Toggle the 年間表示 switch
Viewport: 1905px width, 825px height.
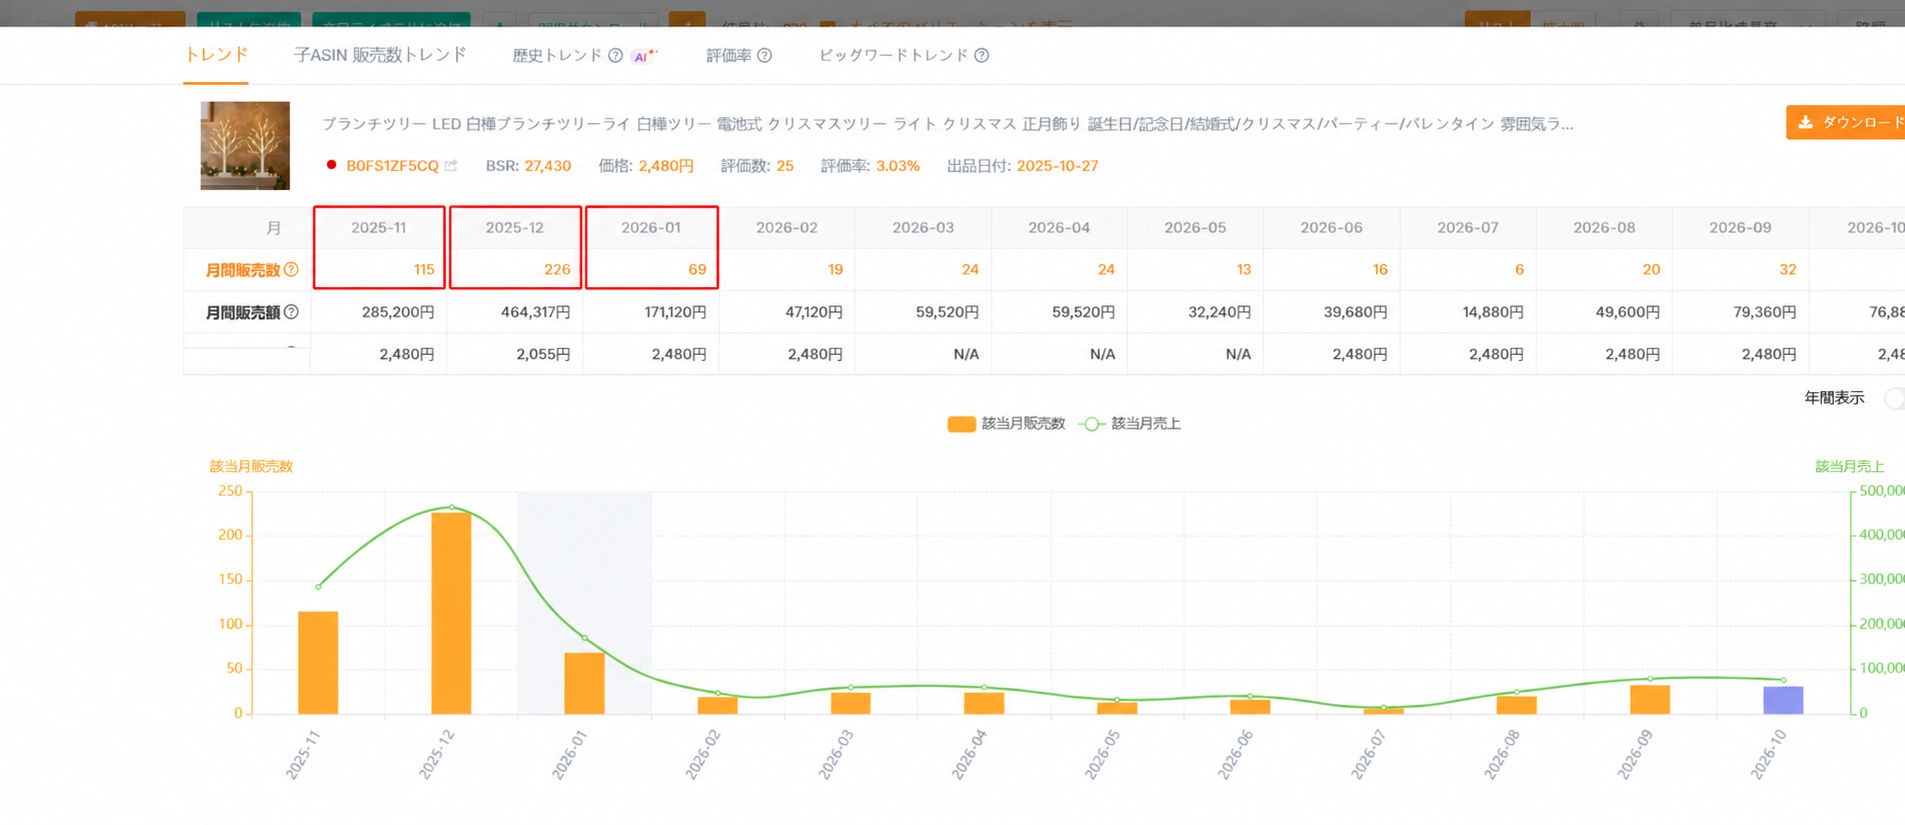pyautogui.click(x=1894, y=398)
